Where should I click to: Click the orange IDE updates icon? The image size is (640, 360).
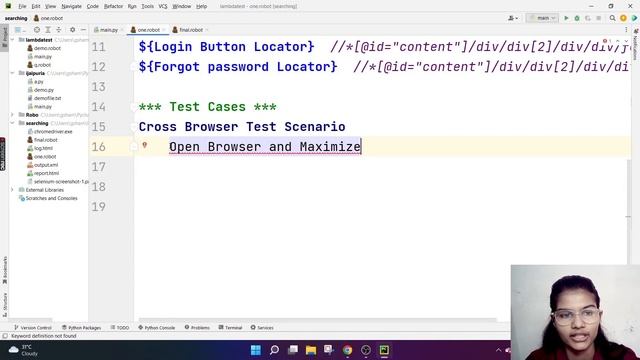(x=623, y=18)
